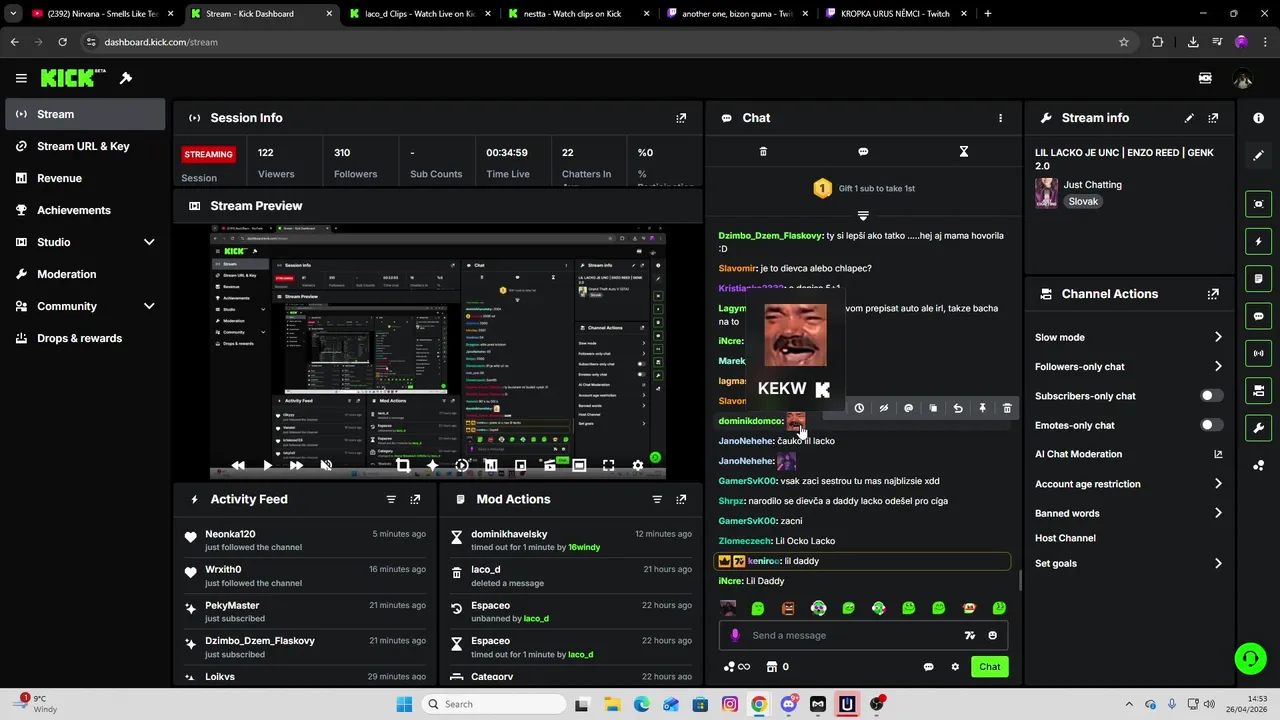Open OBS Studio from the taskbar
The height and width of the screenshot is (720, 1280).
pyautogui.click(x=876, y=704)
